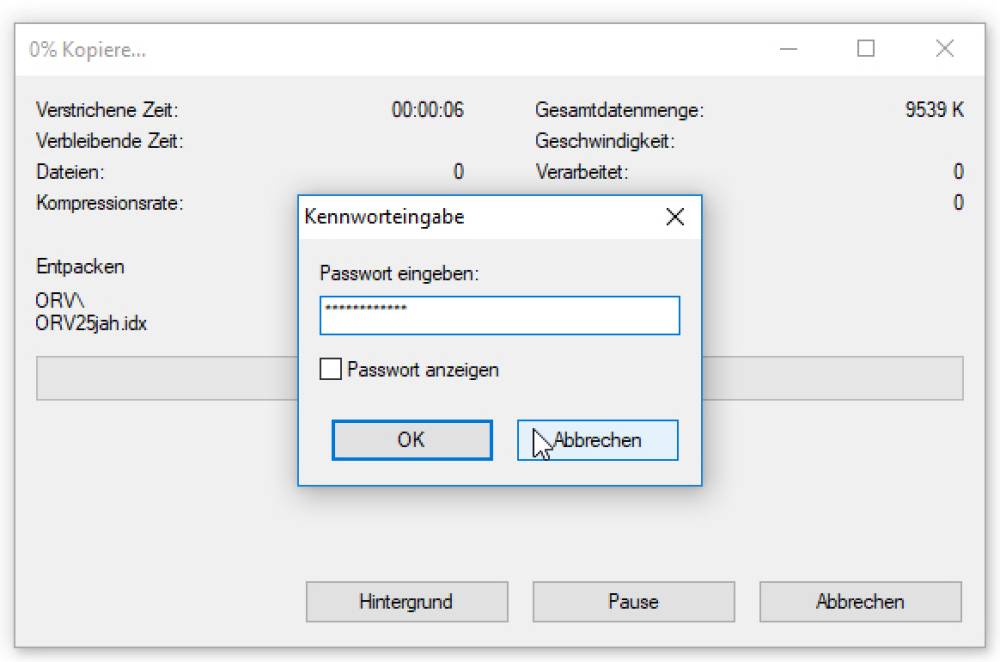Close the 0% Kopiere window
Image resolution: width=1000 pixels, height=662 pixels.
point(944,49)
